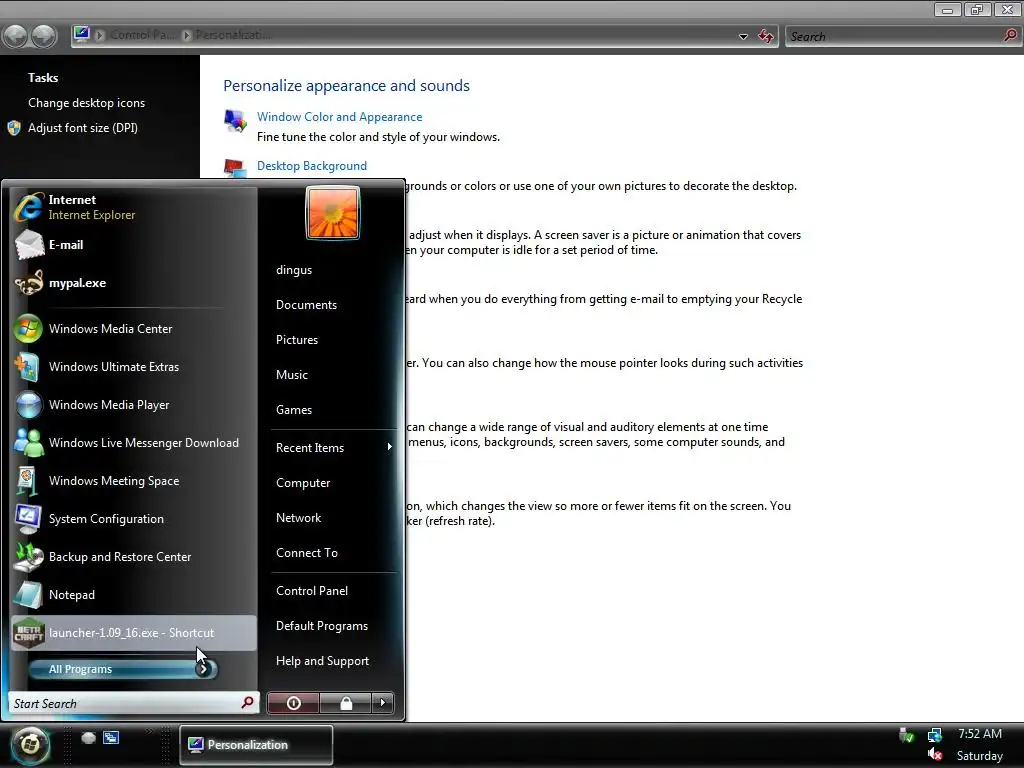Open Default Programs
Viewport: 1024px width, 768px height.
coord(322,626)
